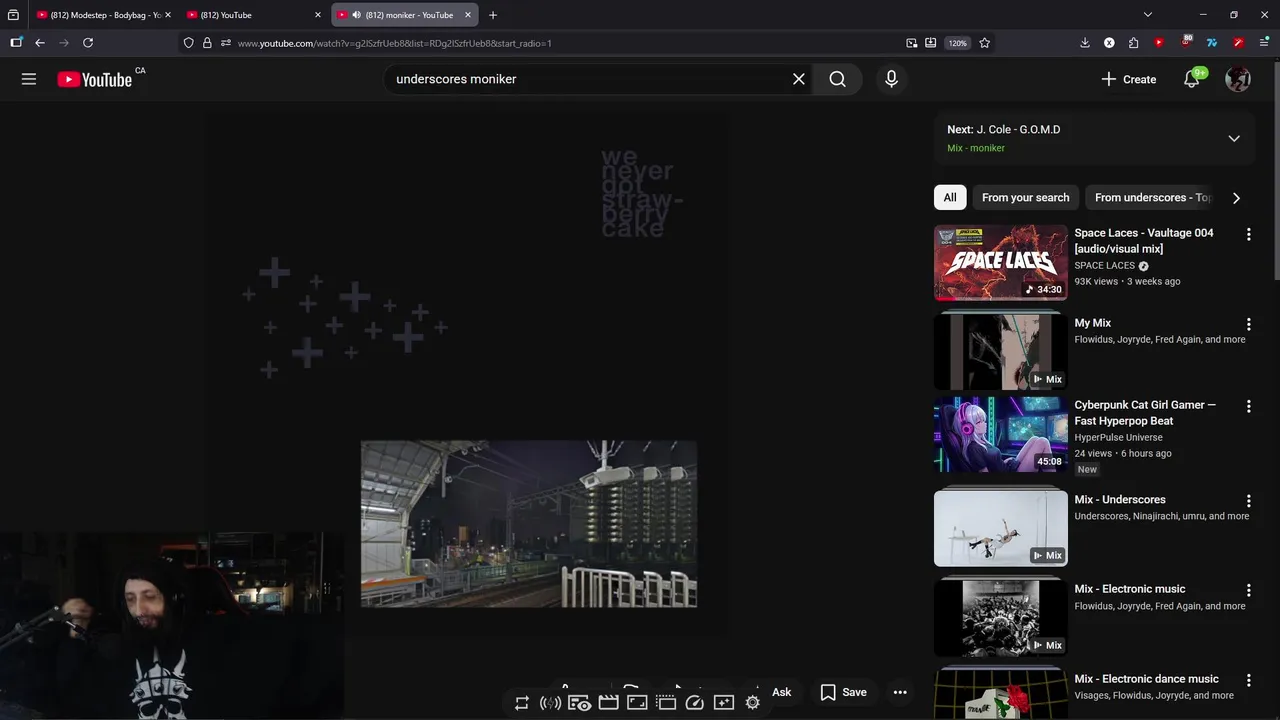The image size is (1280, 720).
Task: Clear the search box text
Action: (799, 79)
